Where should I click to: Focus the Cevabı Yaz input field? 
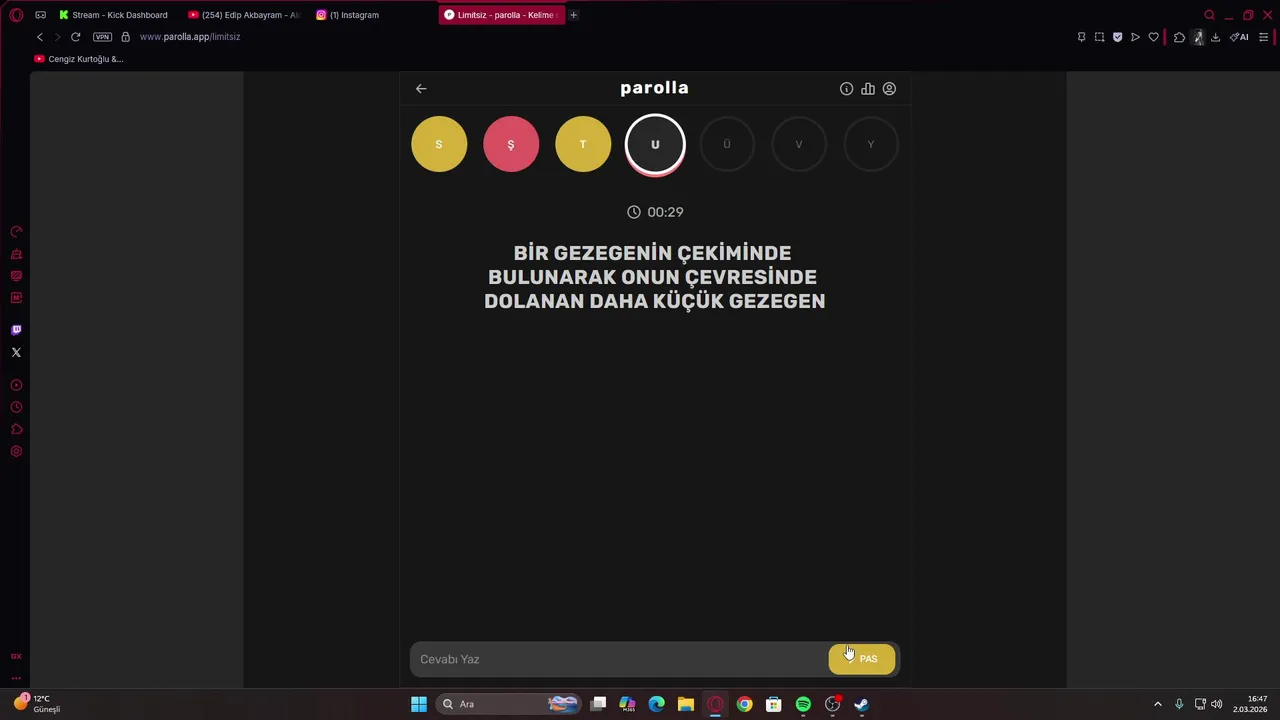coord(618,659)
